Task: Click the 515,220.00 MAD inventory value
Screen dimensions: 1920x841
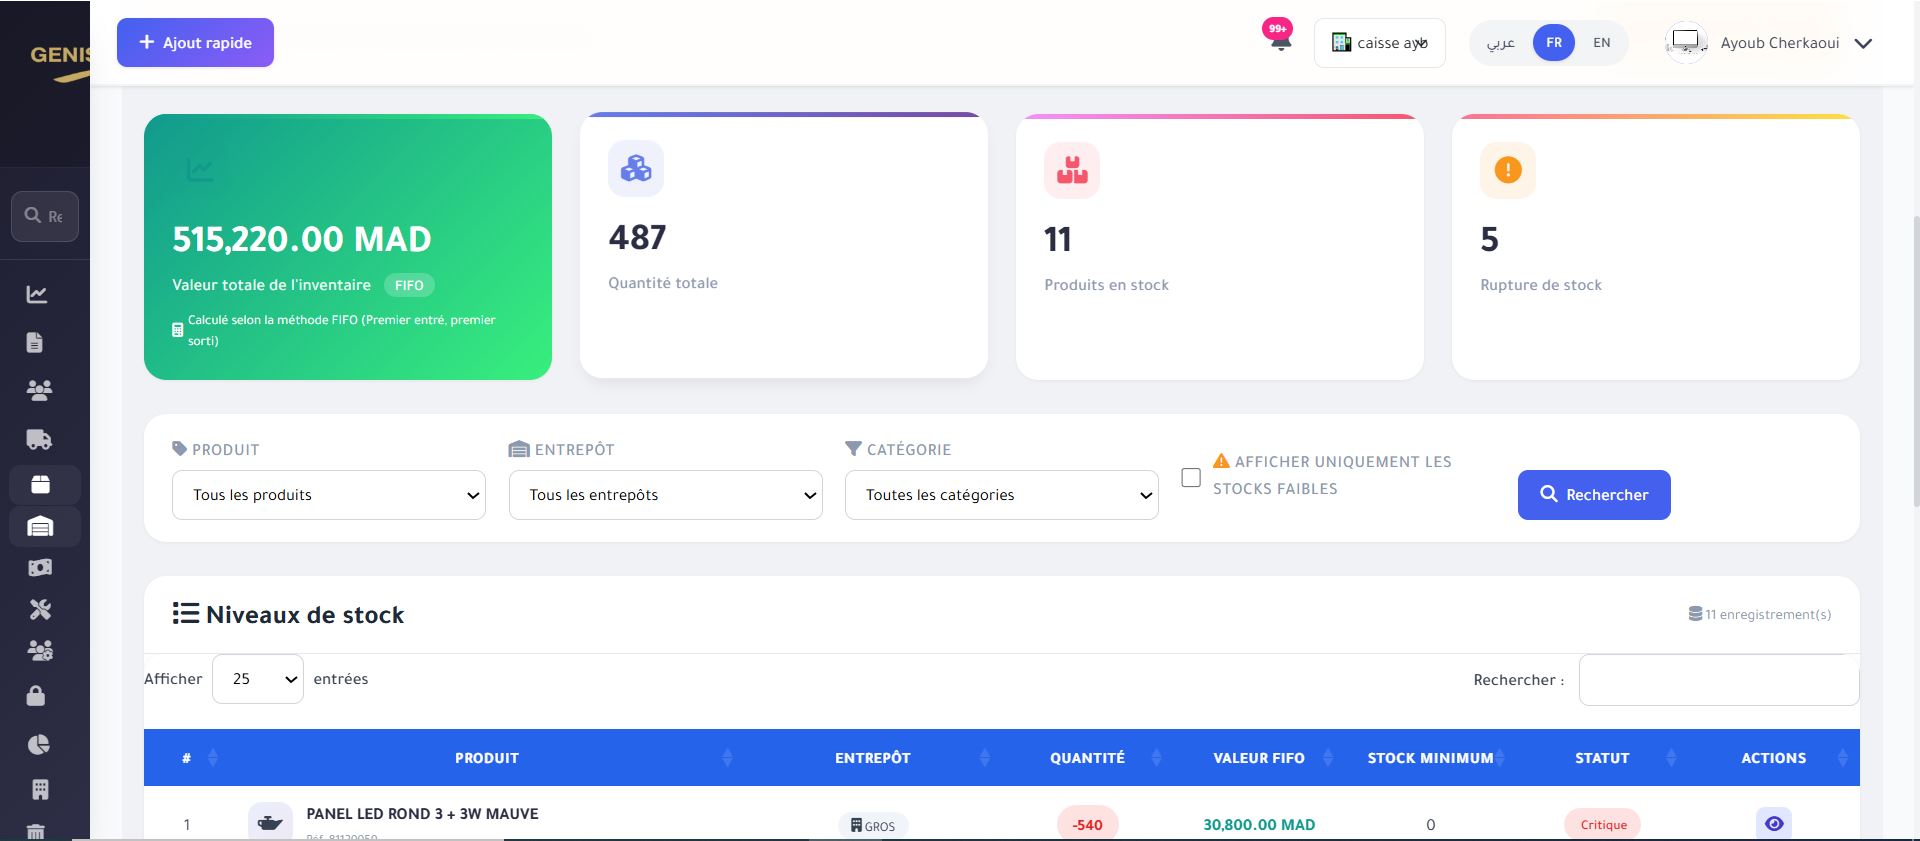Action: point(302,240)
